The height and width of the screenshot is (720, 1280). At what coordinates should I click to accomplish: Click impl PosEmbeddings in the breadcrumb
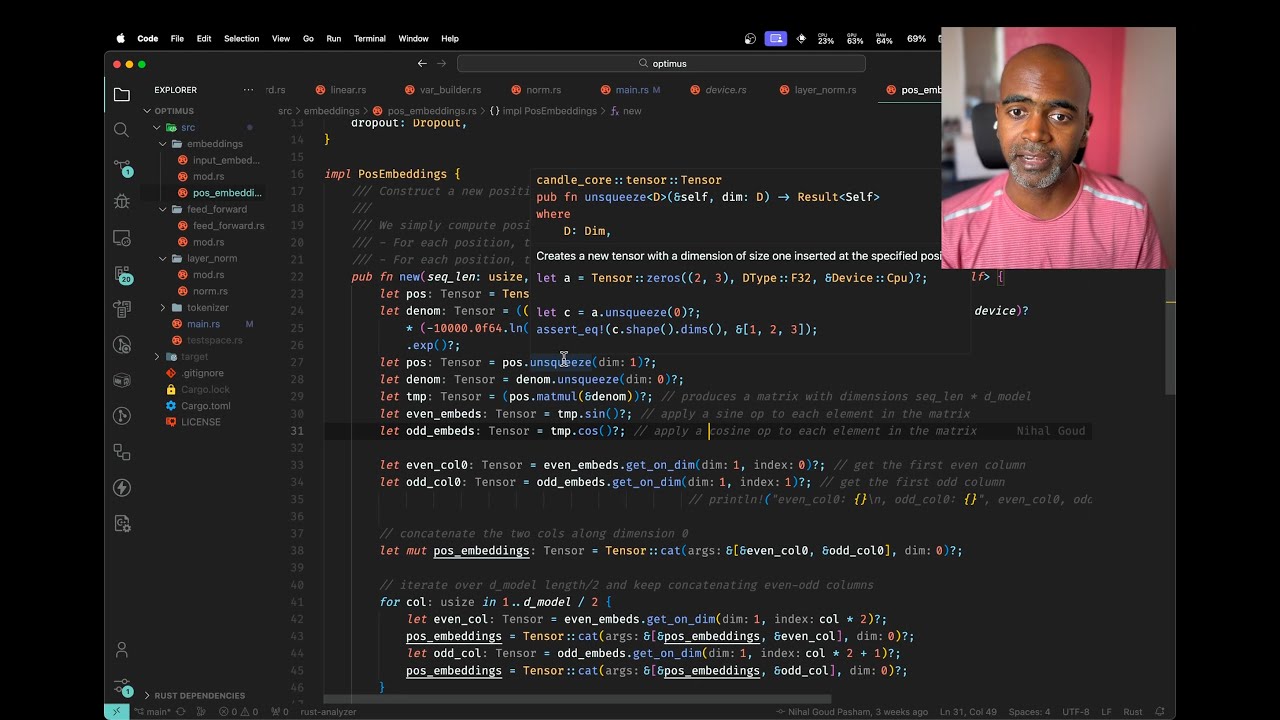(x=543, y=111)
